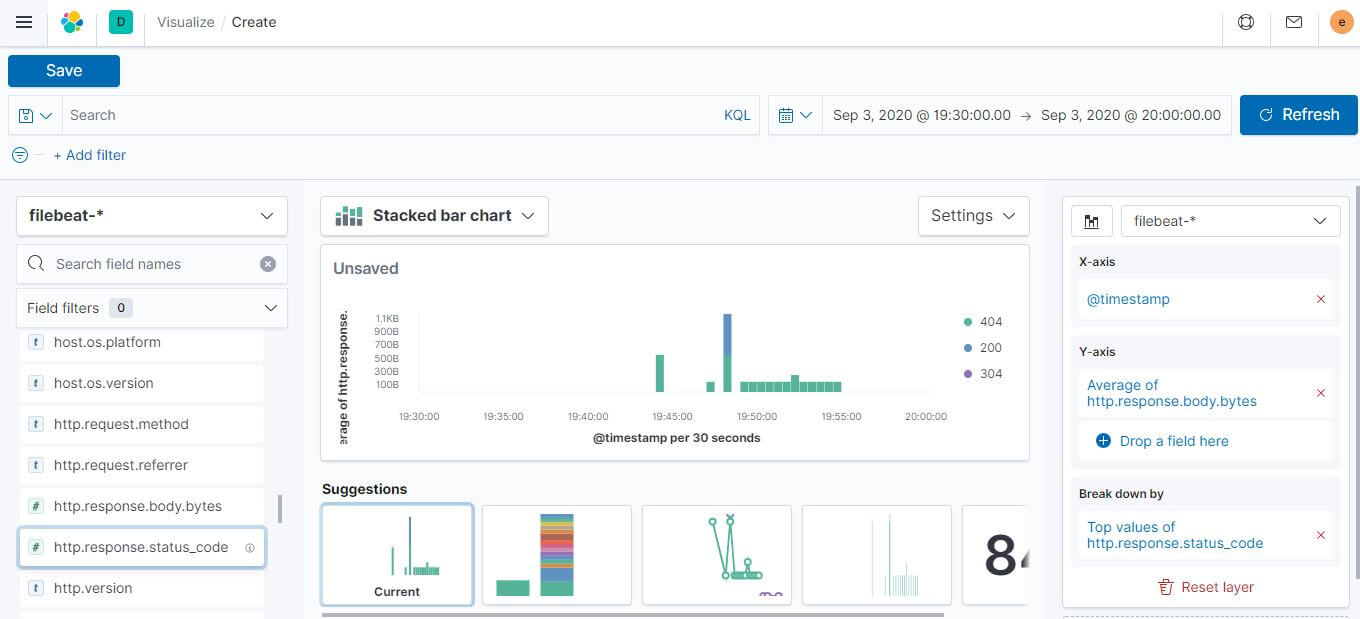
Task: Click the user avatar in the top bar
Action: pyautogui.click(x=1342, y=22)
